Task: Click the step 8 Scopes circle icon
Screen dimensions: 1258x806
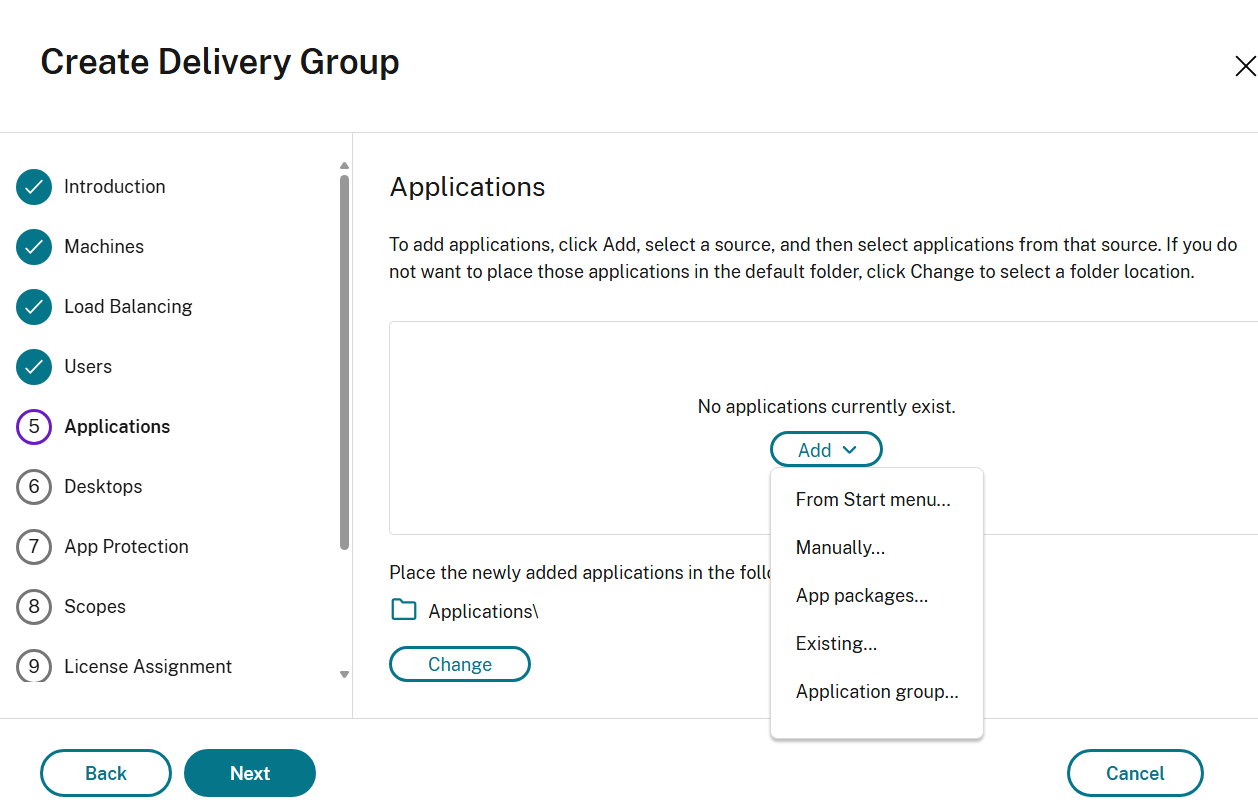Action: click(x=34, y=607)
